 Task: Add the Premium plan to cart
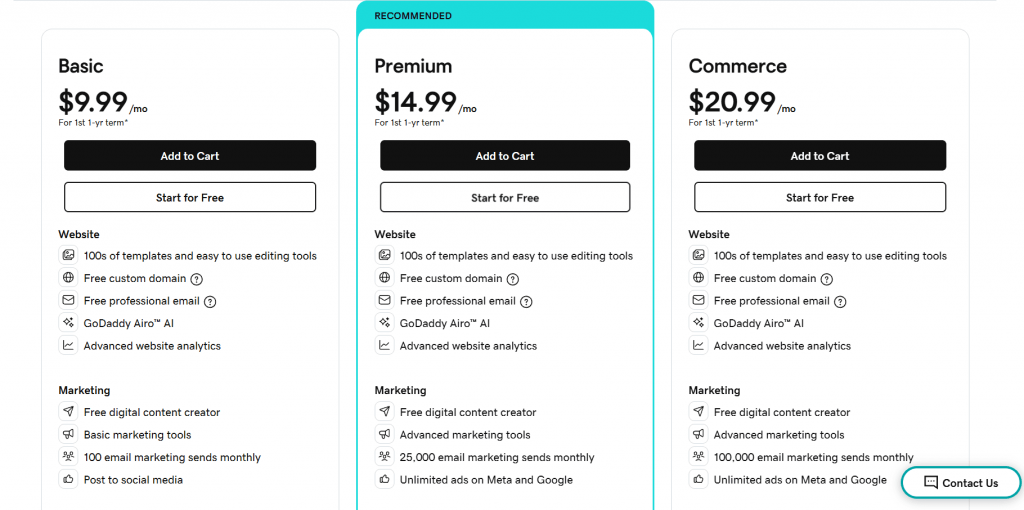point(505,156)
